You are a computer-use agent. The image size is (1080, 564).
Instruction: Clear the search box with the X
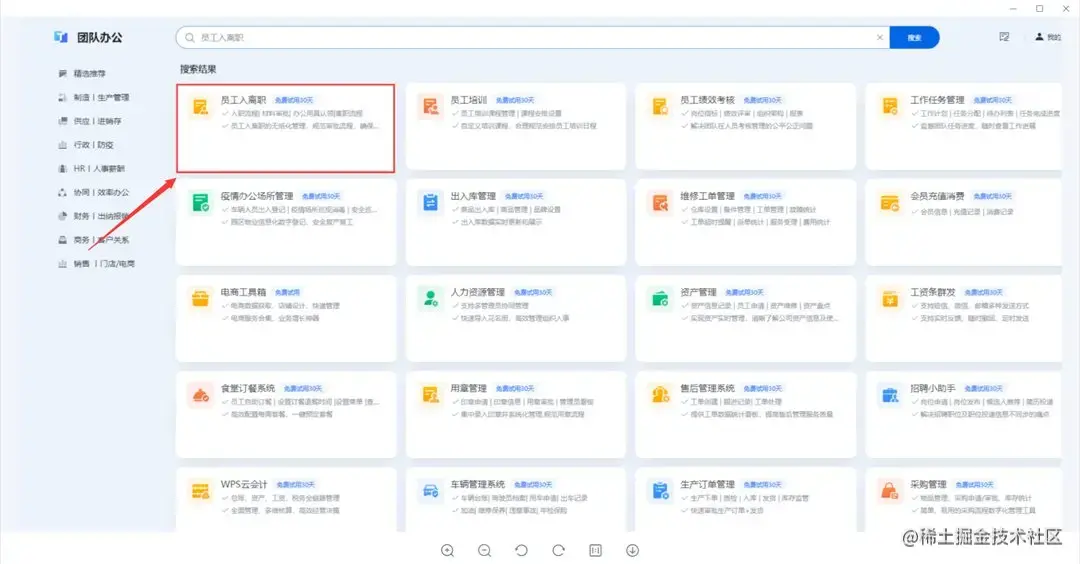click(x=880, y=37)
